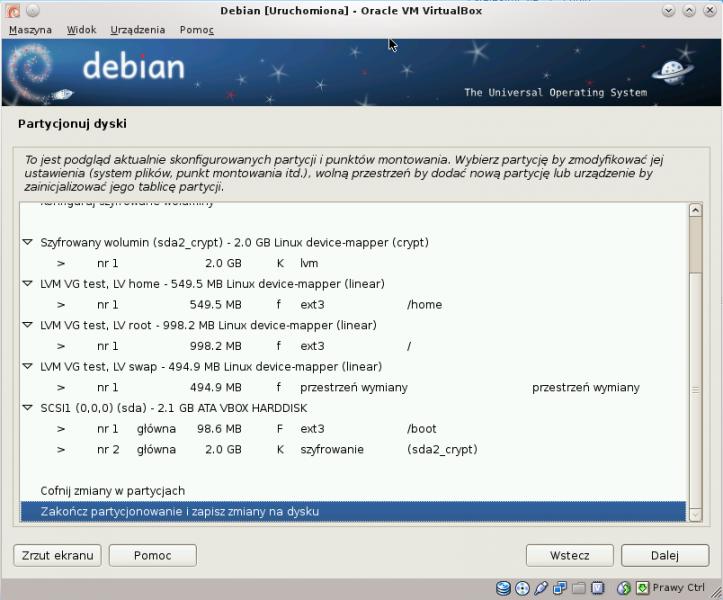Image resolution: width=723 pixels, height=600 pixels.
Task: Click the network adapters status icon
Action: [560, 588]
